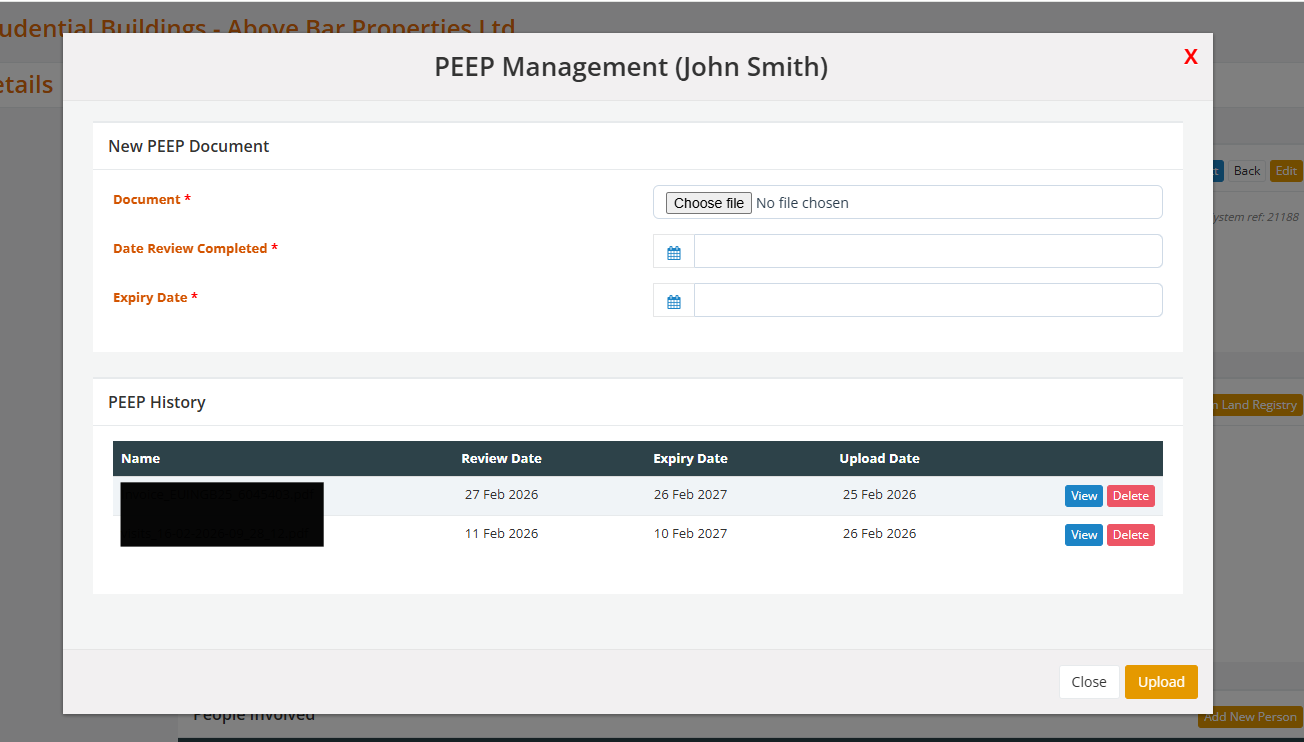The height and width of the screenshot is (742, 1304).
Task: Click the Name column header
Action: (x=141, y=459)
